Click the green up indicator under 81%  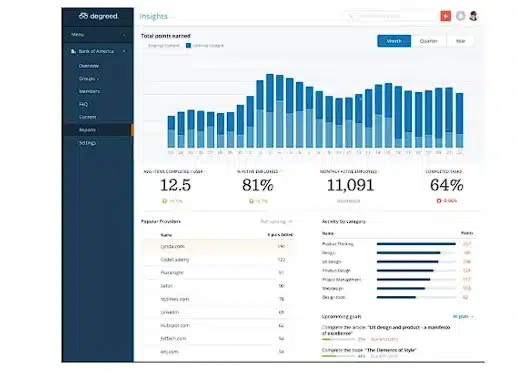click(x=251, y=201)
